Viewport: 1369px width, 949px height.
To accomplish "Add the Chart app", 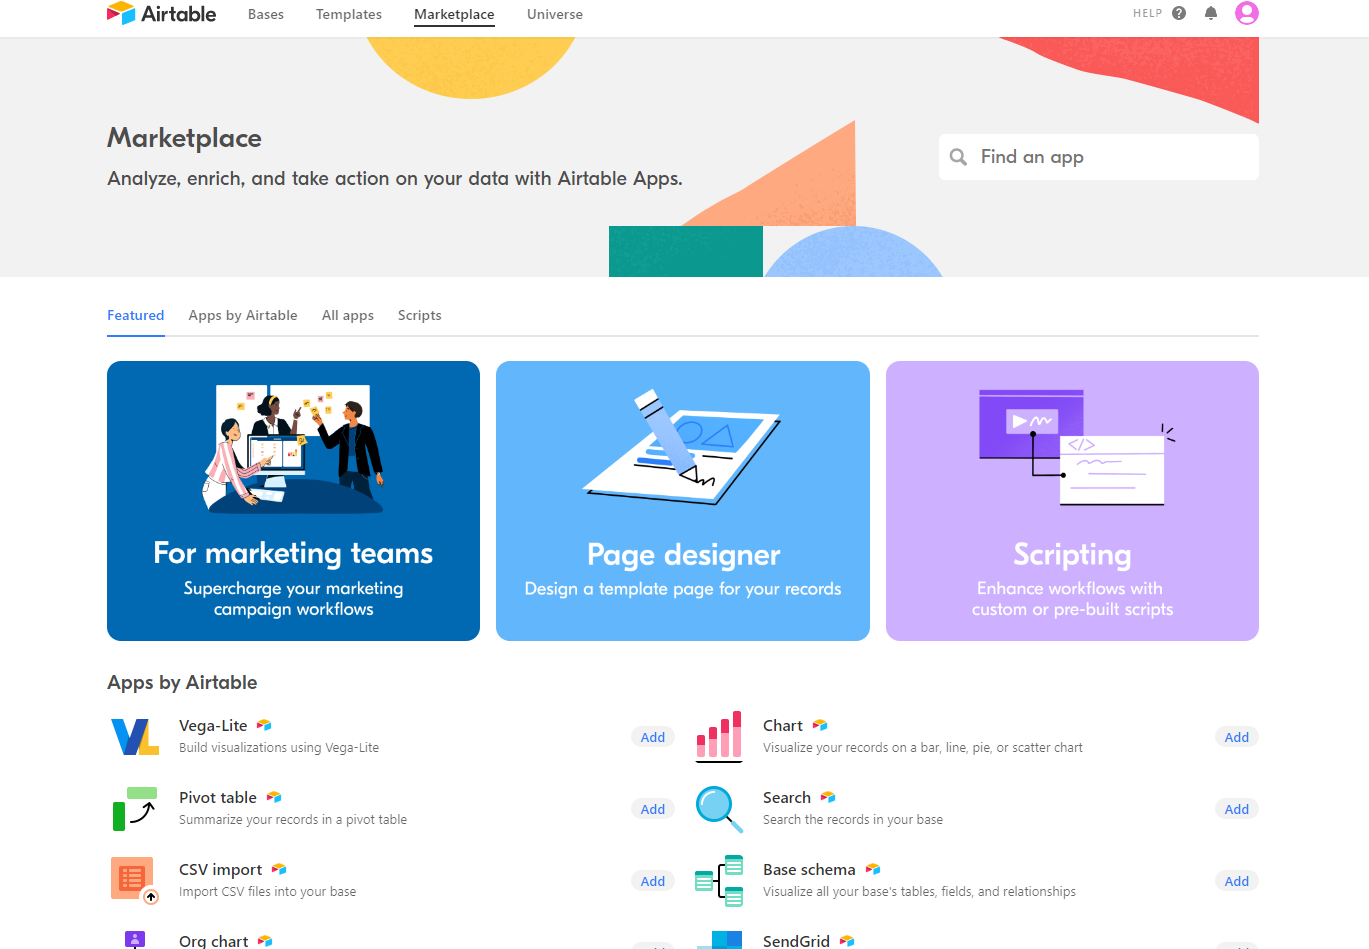I will pos(1237,737).
